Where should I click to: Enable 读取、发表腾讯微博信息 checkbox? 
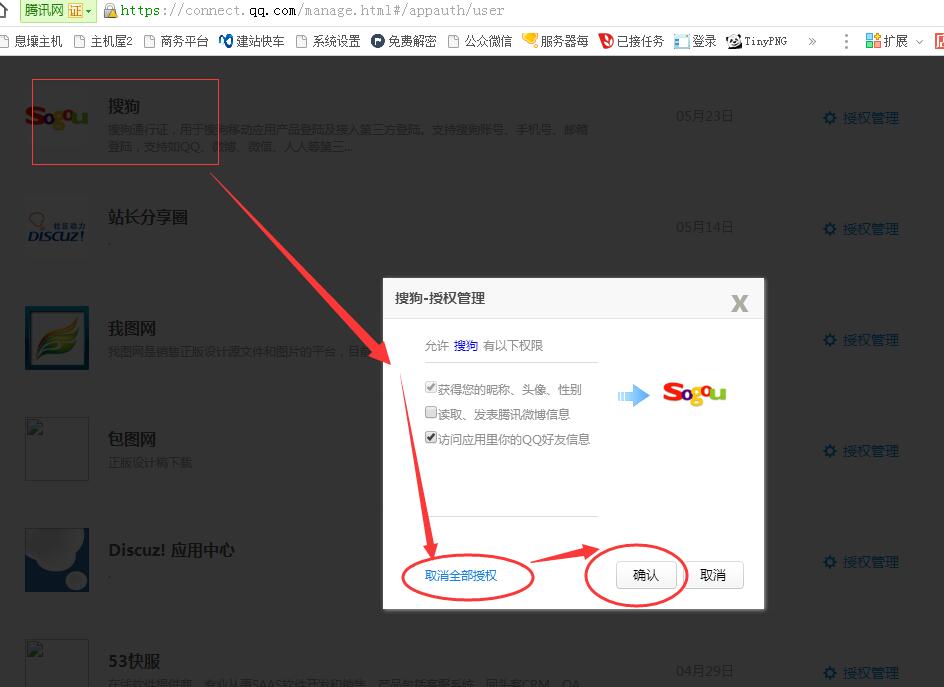(430, 412)
